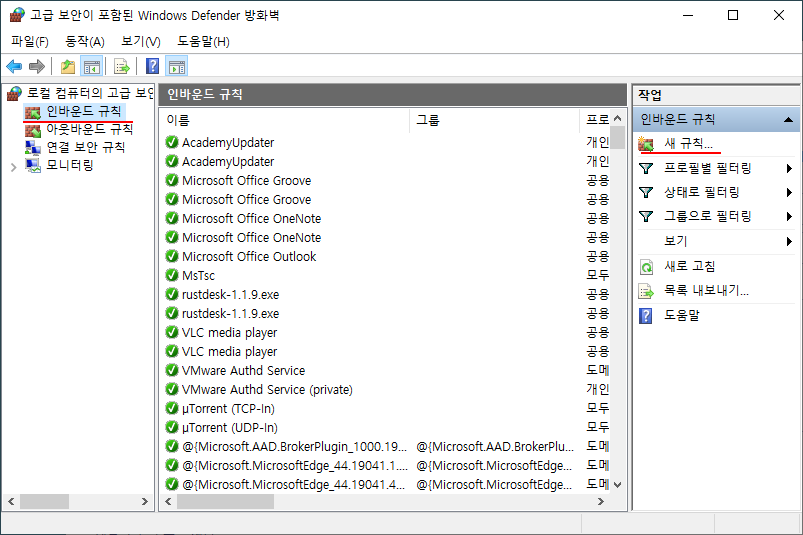Open the 파일(F) menu
Viewport: 803px width, 535px height.
30,41
